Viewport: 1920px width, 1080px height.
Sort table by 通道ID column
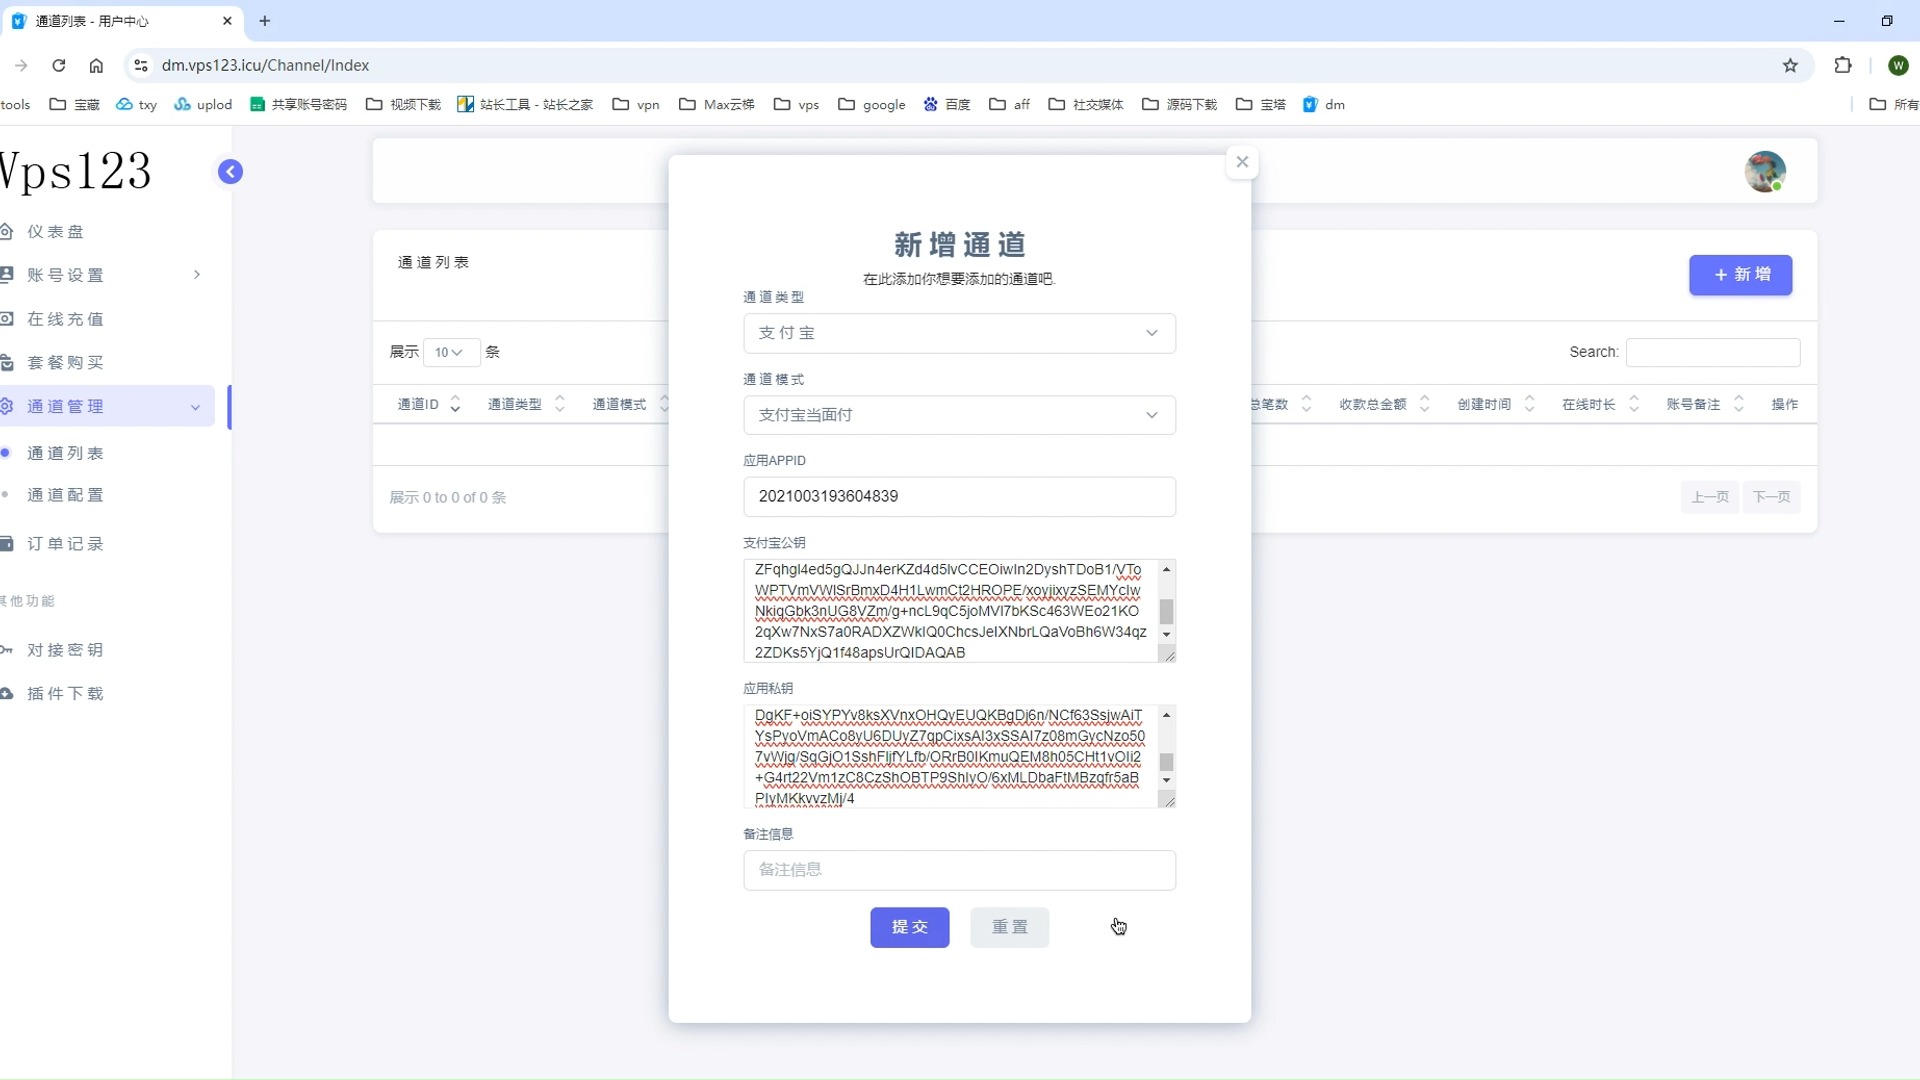429,404
